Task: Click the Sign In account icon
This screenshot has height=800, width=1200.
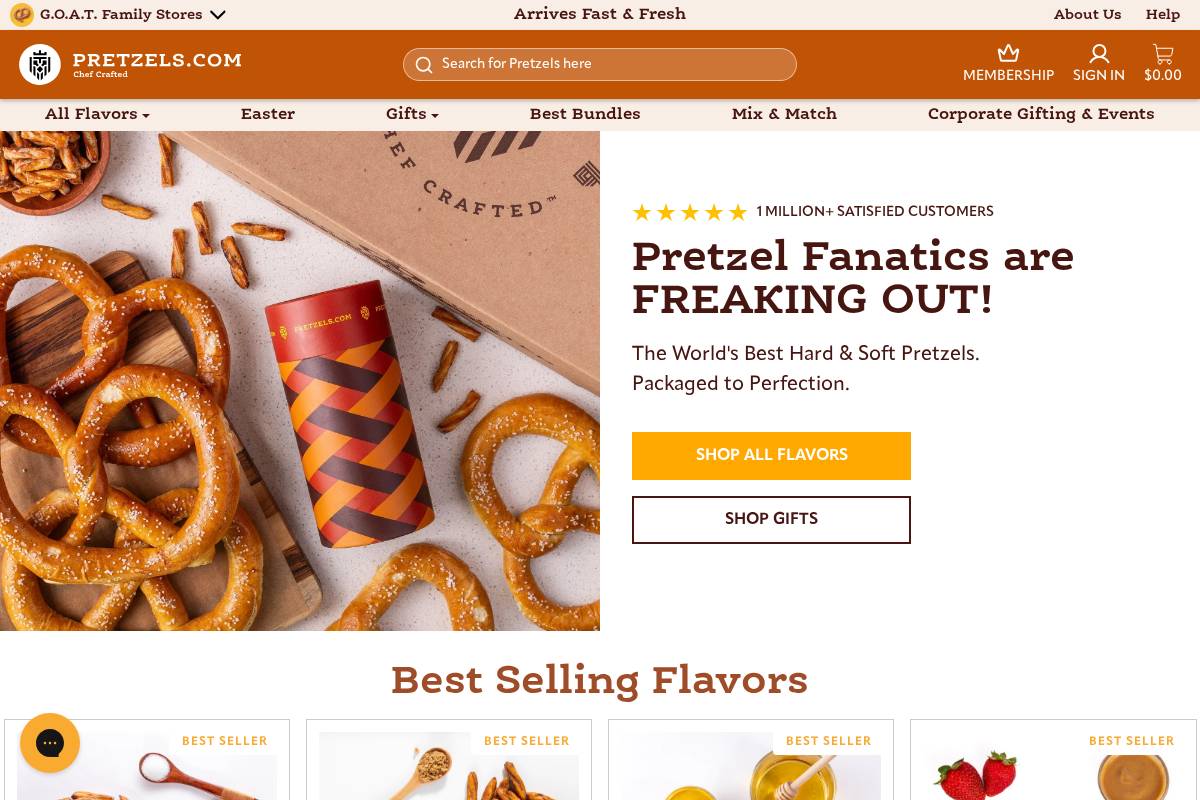Action: 1098,54
